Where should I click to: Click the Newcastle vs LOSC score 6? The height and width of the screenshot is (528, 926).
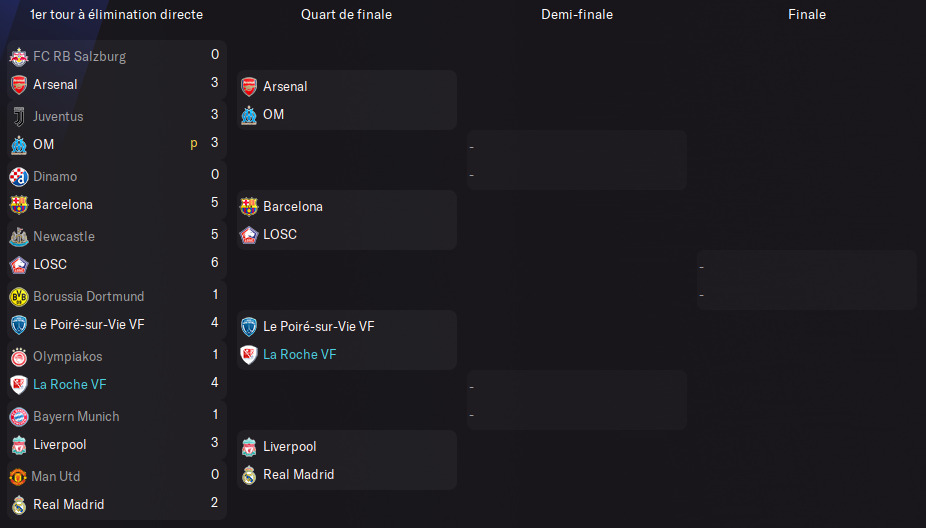click(214, 264)
